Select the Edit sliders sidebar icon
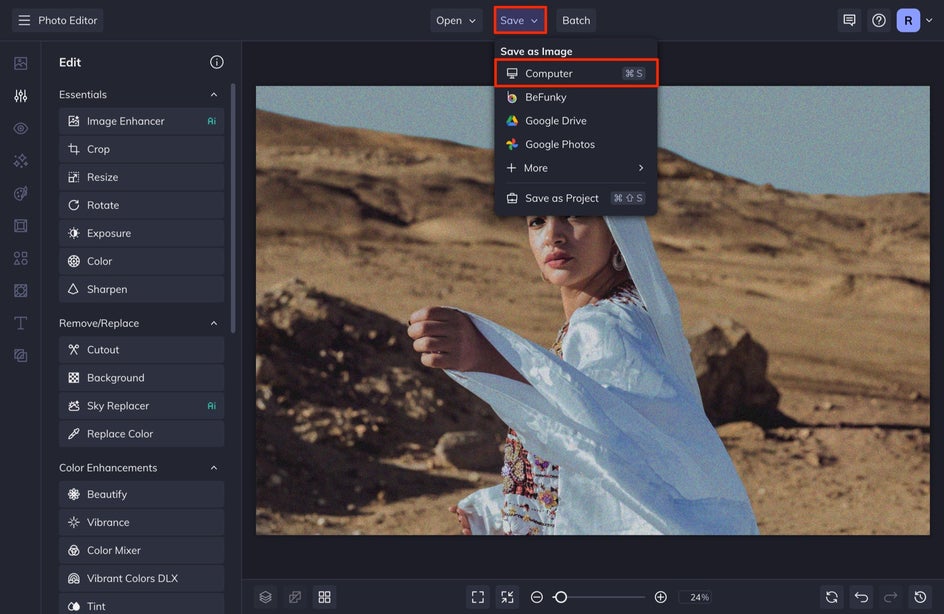This screenshot has height=614, width=944. click(20, 96)
